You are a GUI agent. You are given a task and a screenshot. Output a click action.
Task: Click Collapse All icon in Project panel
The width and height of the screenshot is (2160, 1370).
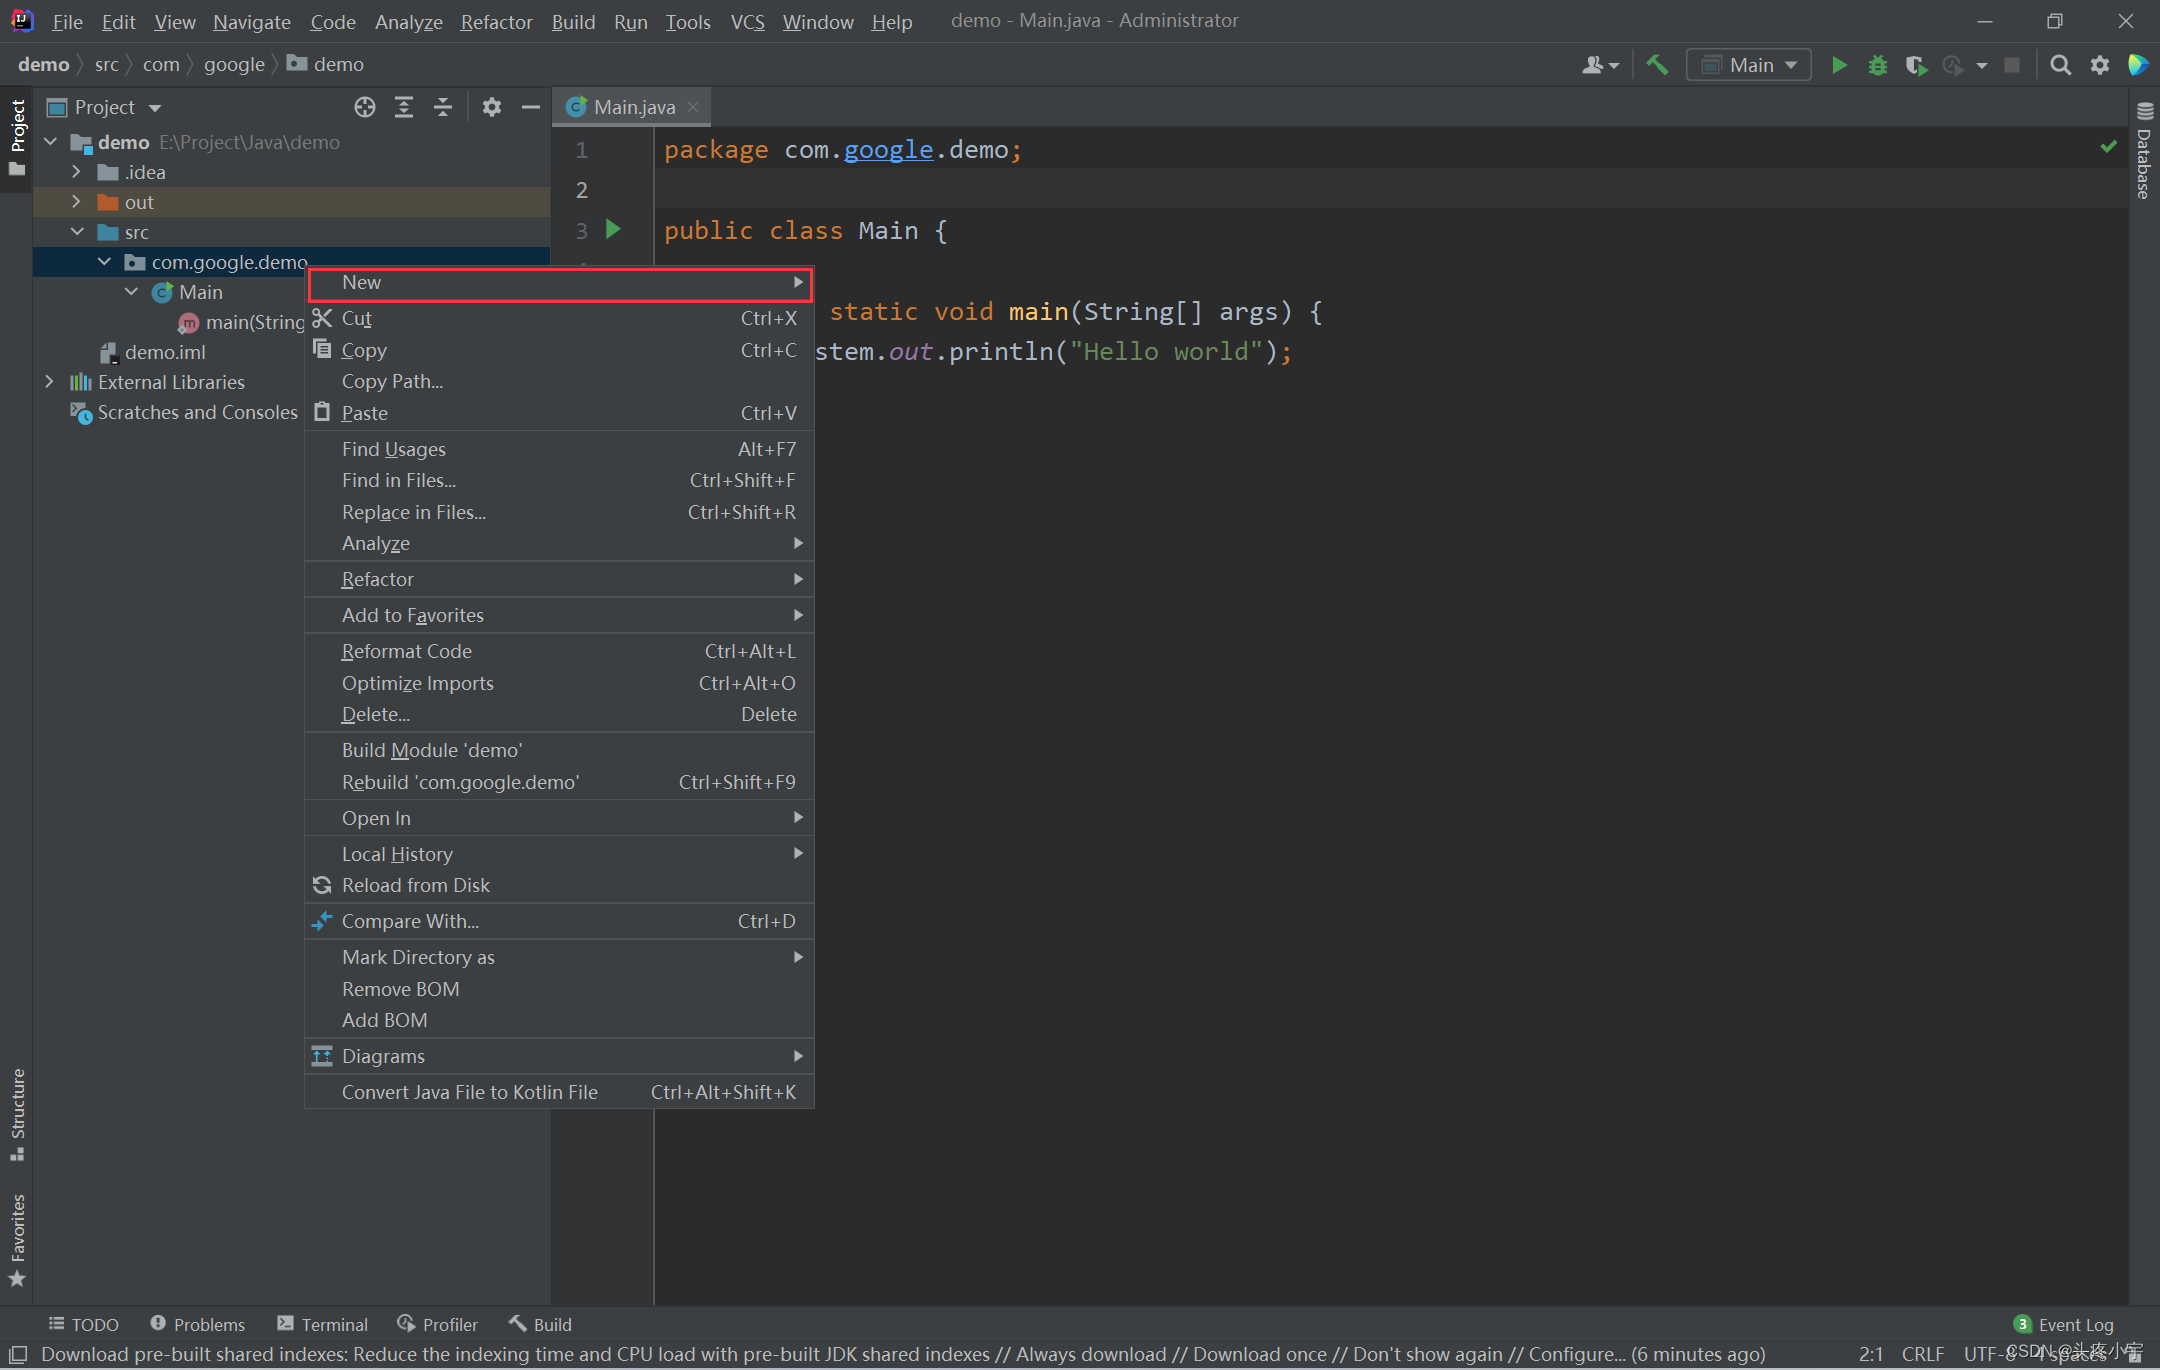point(443,107)
